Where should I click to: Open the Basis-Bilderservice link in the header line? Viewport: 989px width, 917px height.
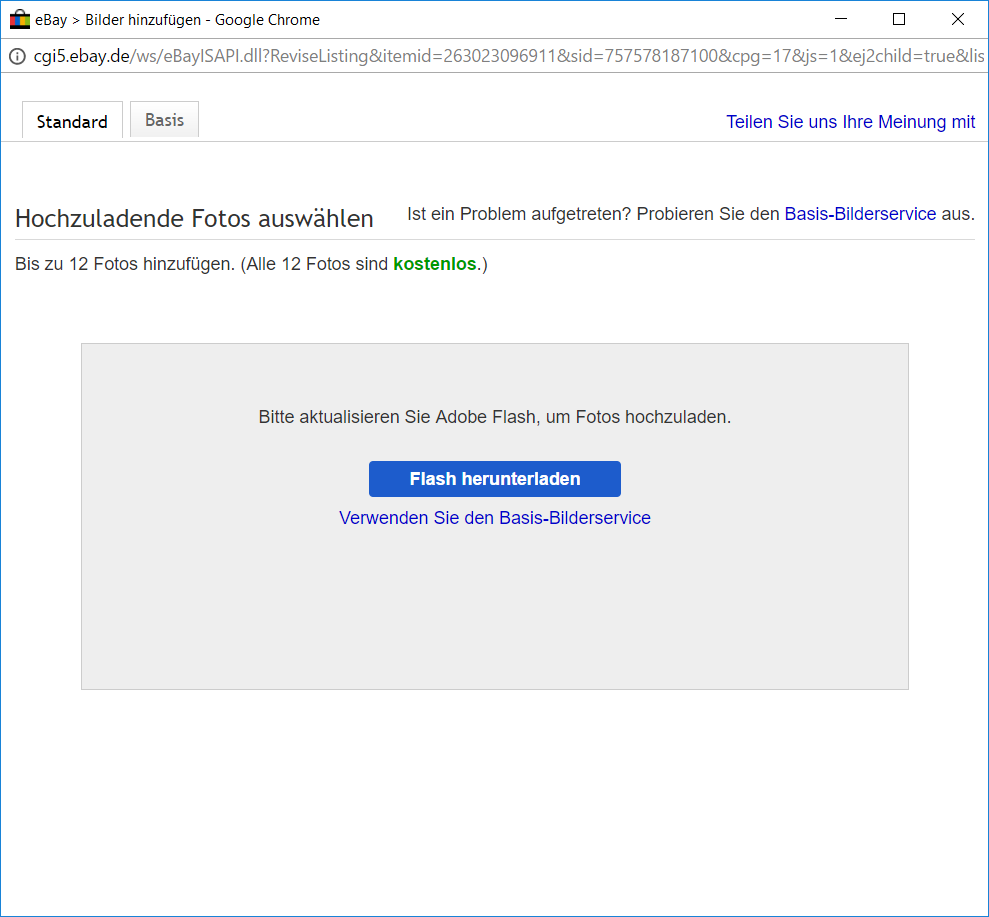click(x=860, y=214)
